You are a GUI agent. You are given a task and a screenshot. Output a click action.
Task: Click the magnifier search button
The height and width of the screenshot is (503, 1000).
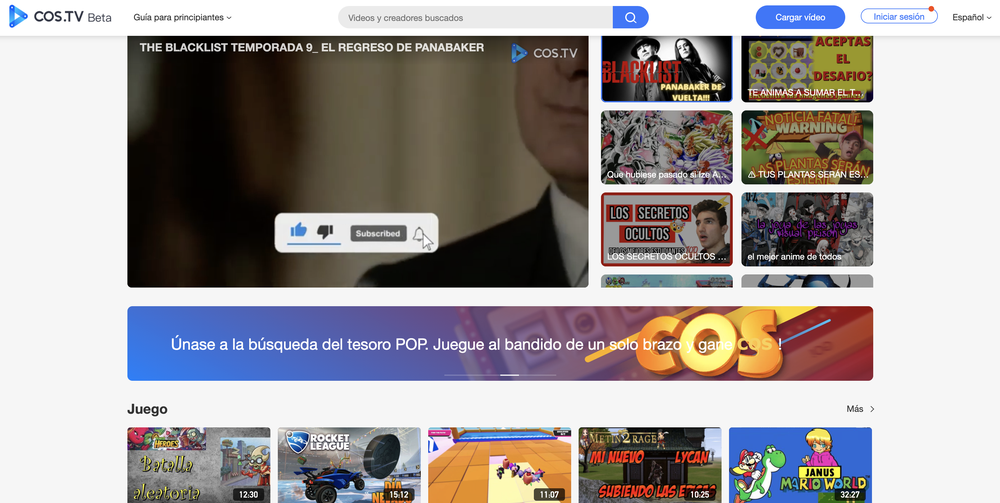(631, 17)
